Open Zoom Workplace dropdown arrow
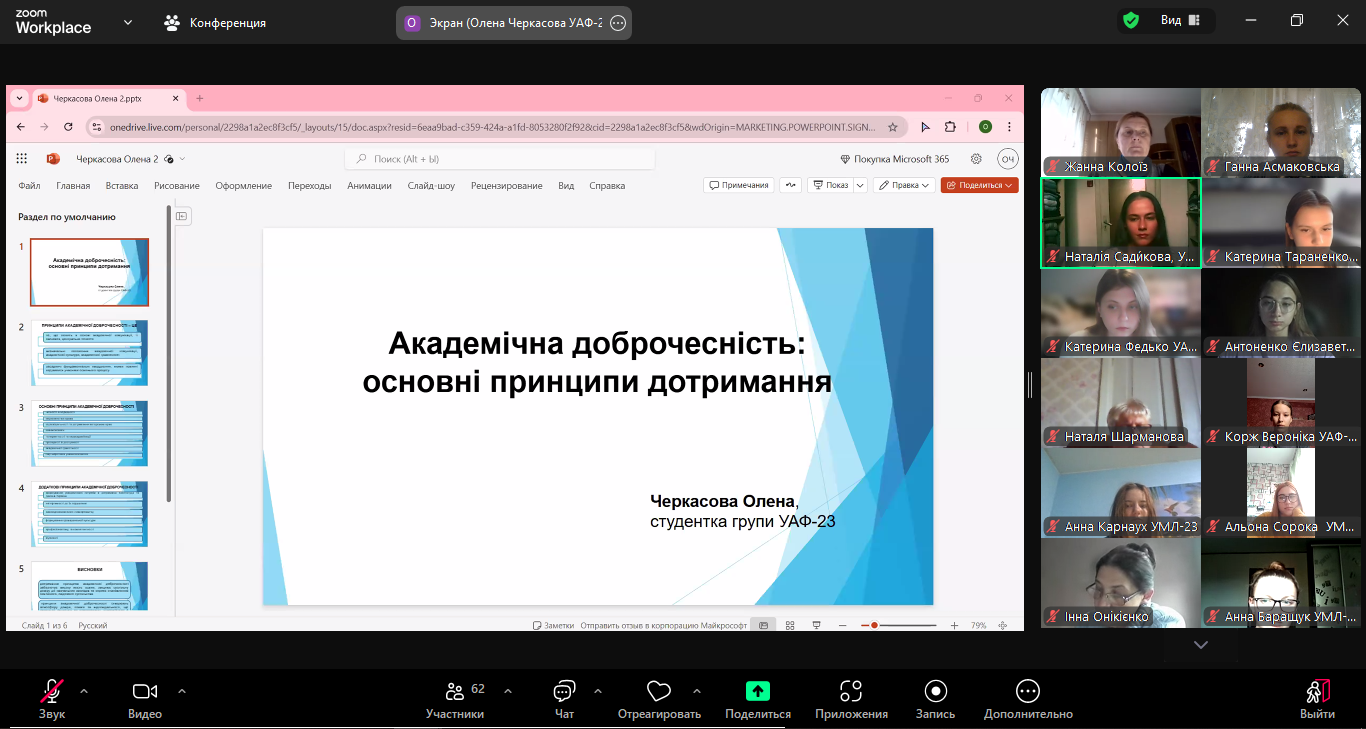The height and width of the screenshot is (729, 1366). pyautogui.click(x=128, y=22)
